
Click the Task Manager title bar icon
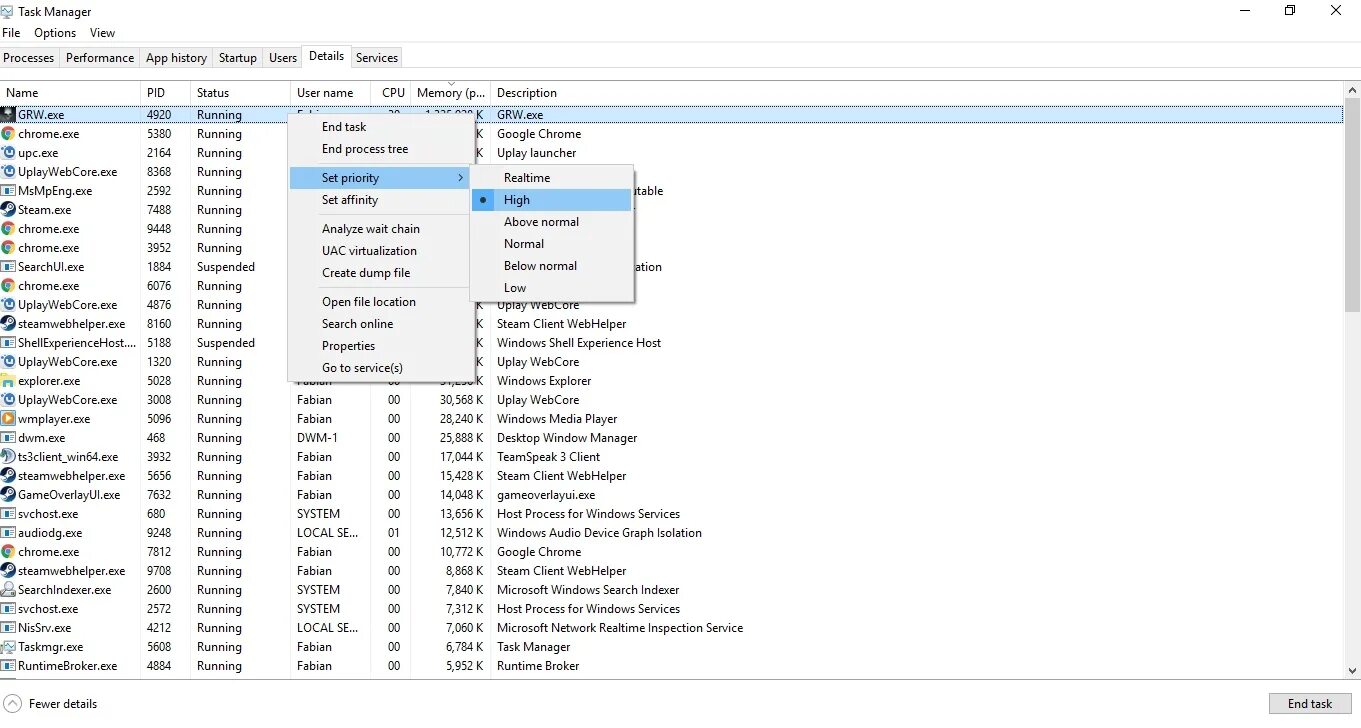(9, 11)
